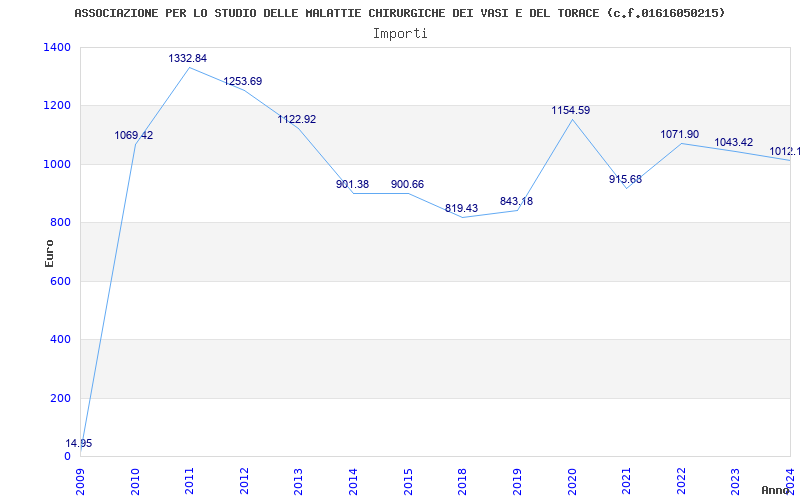
Task: Click the y-axis value 800
Action: tap(61, 222)
